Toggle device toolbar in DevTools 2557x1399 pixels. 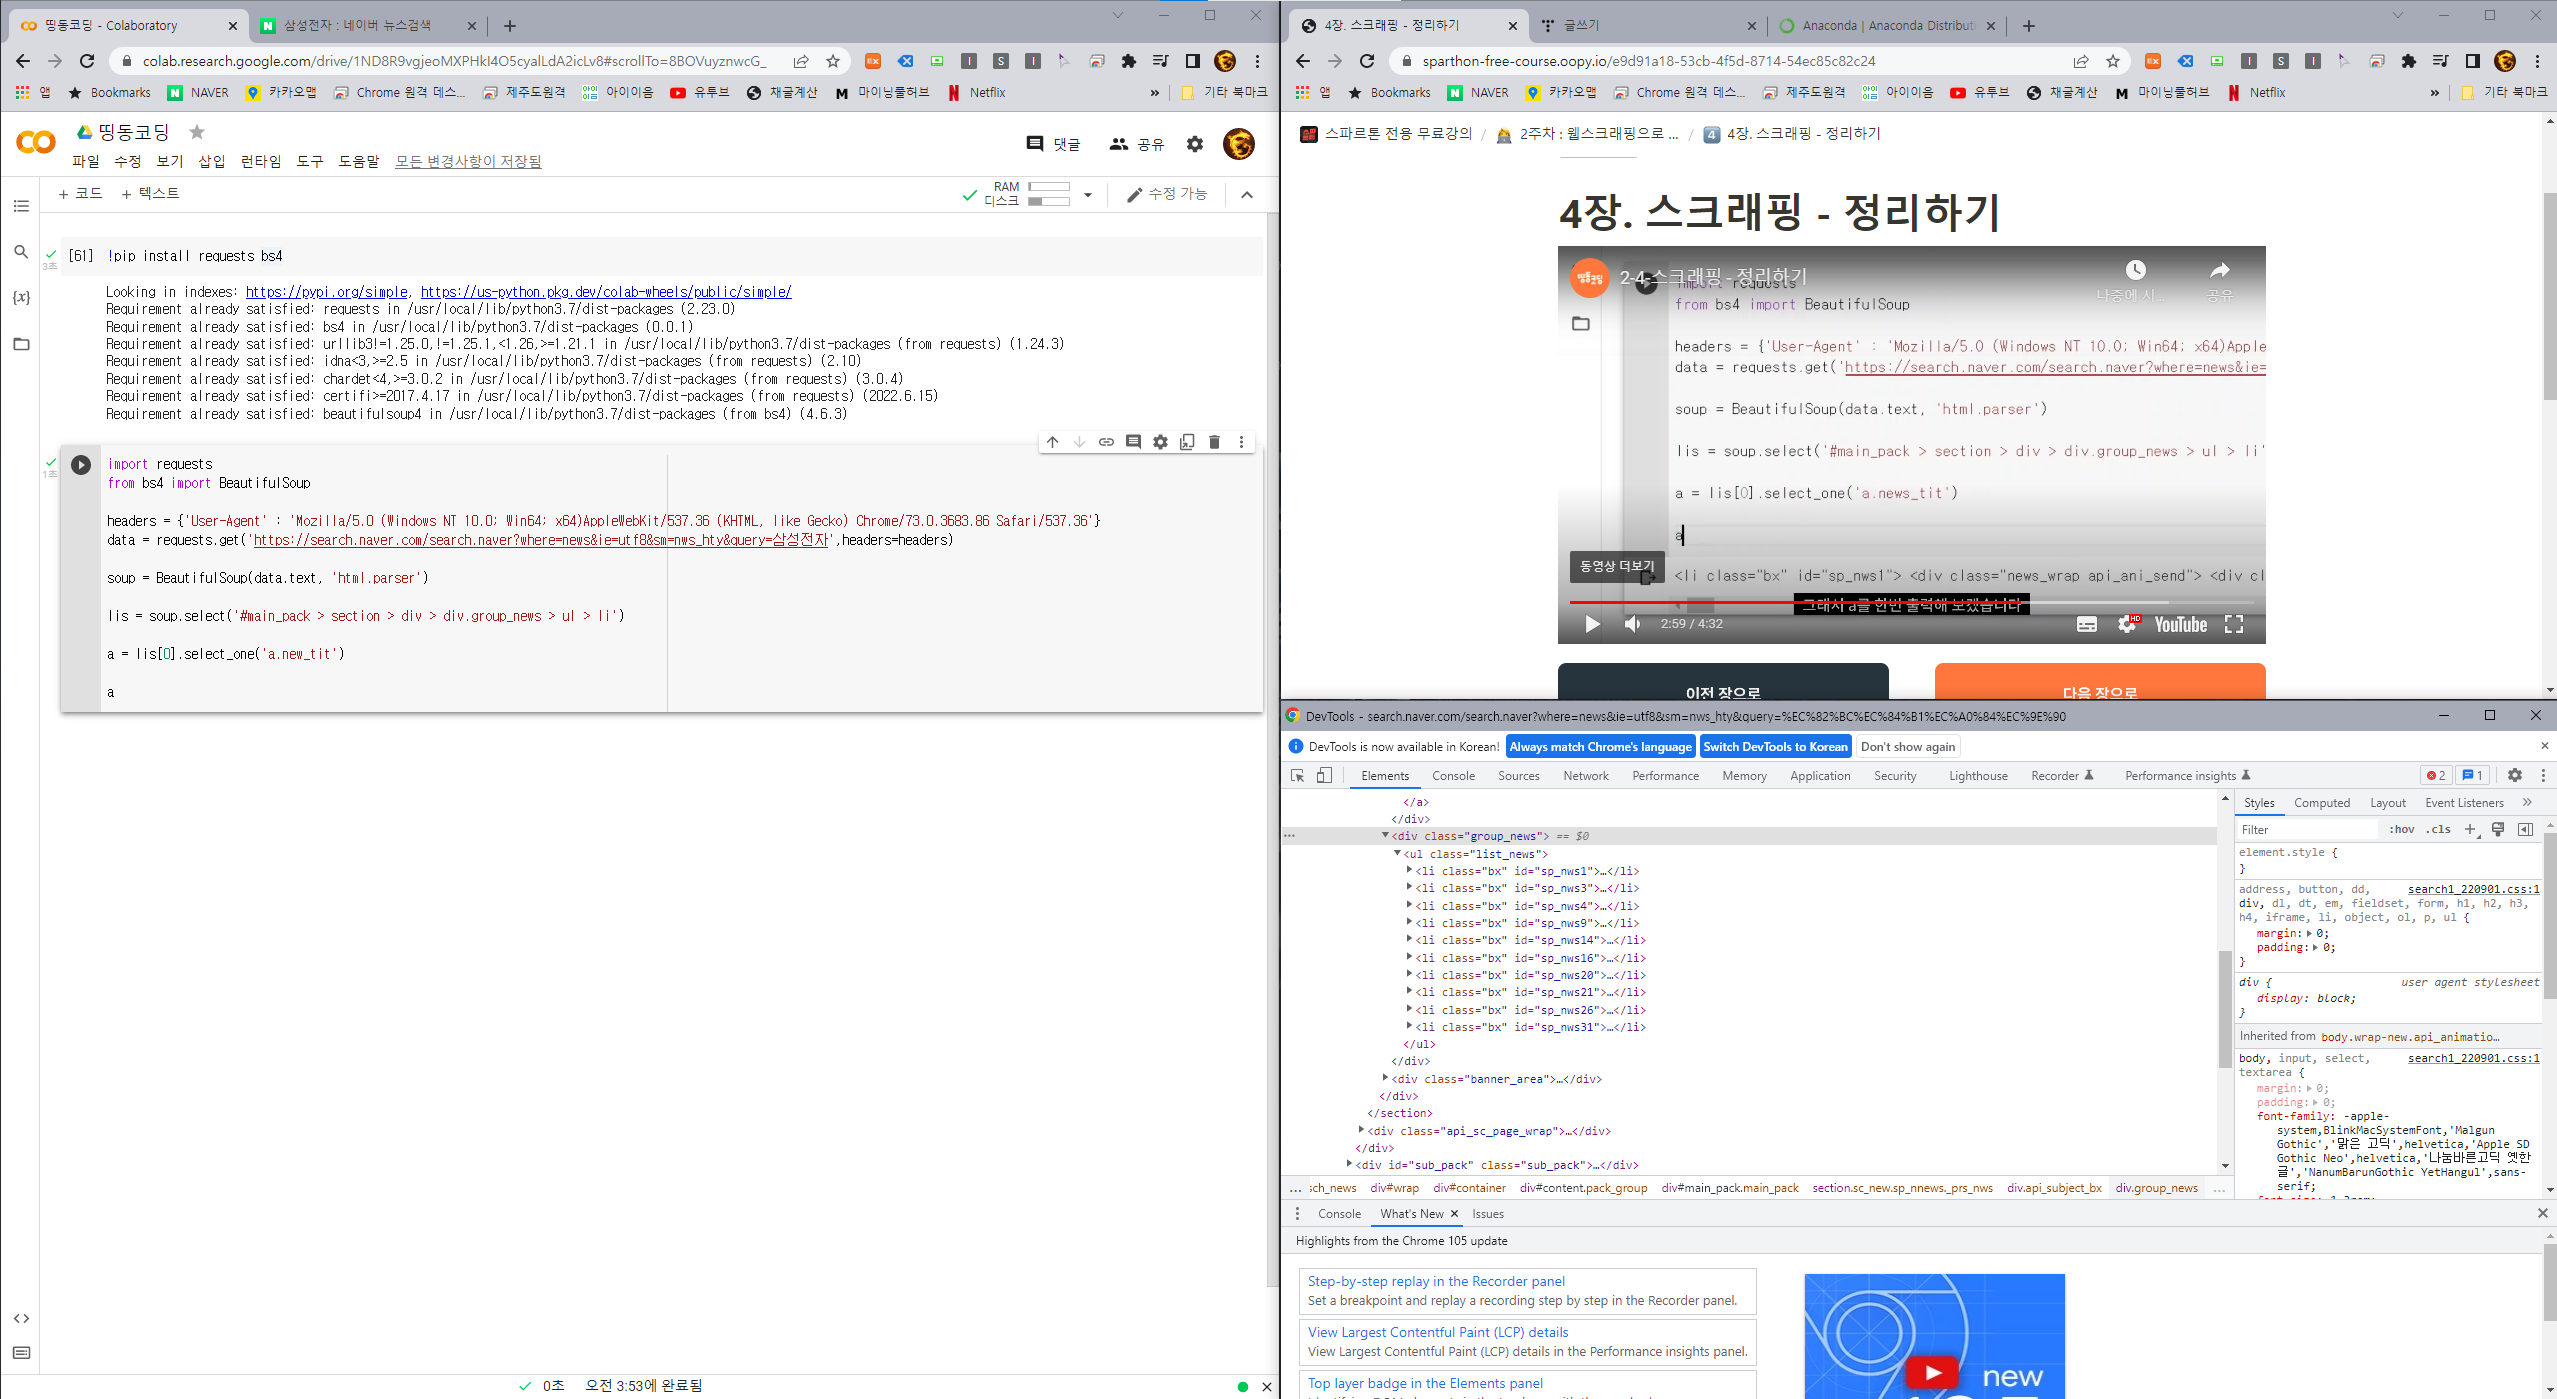(x=1324, y=776)
